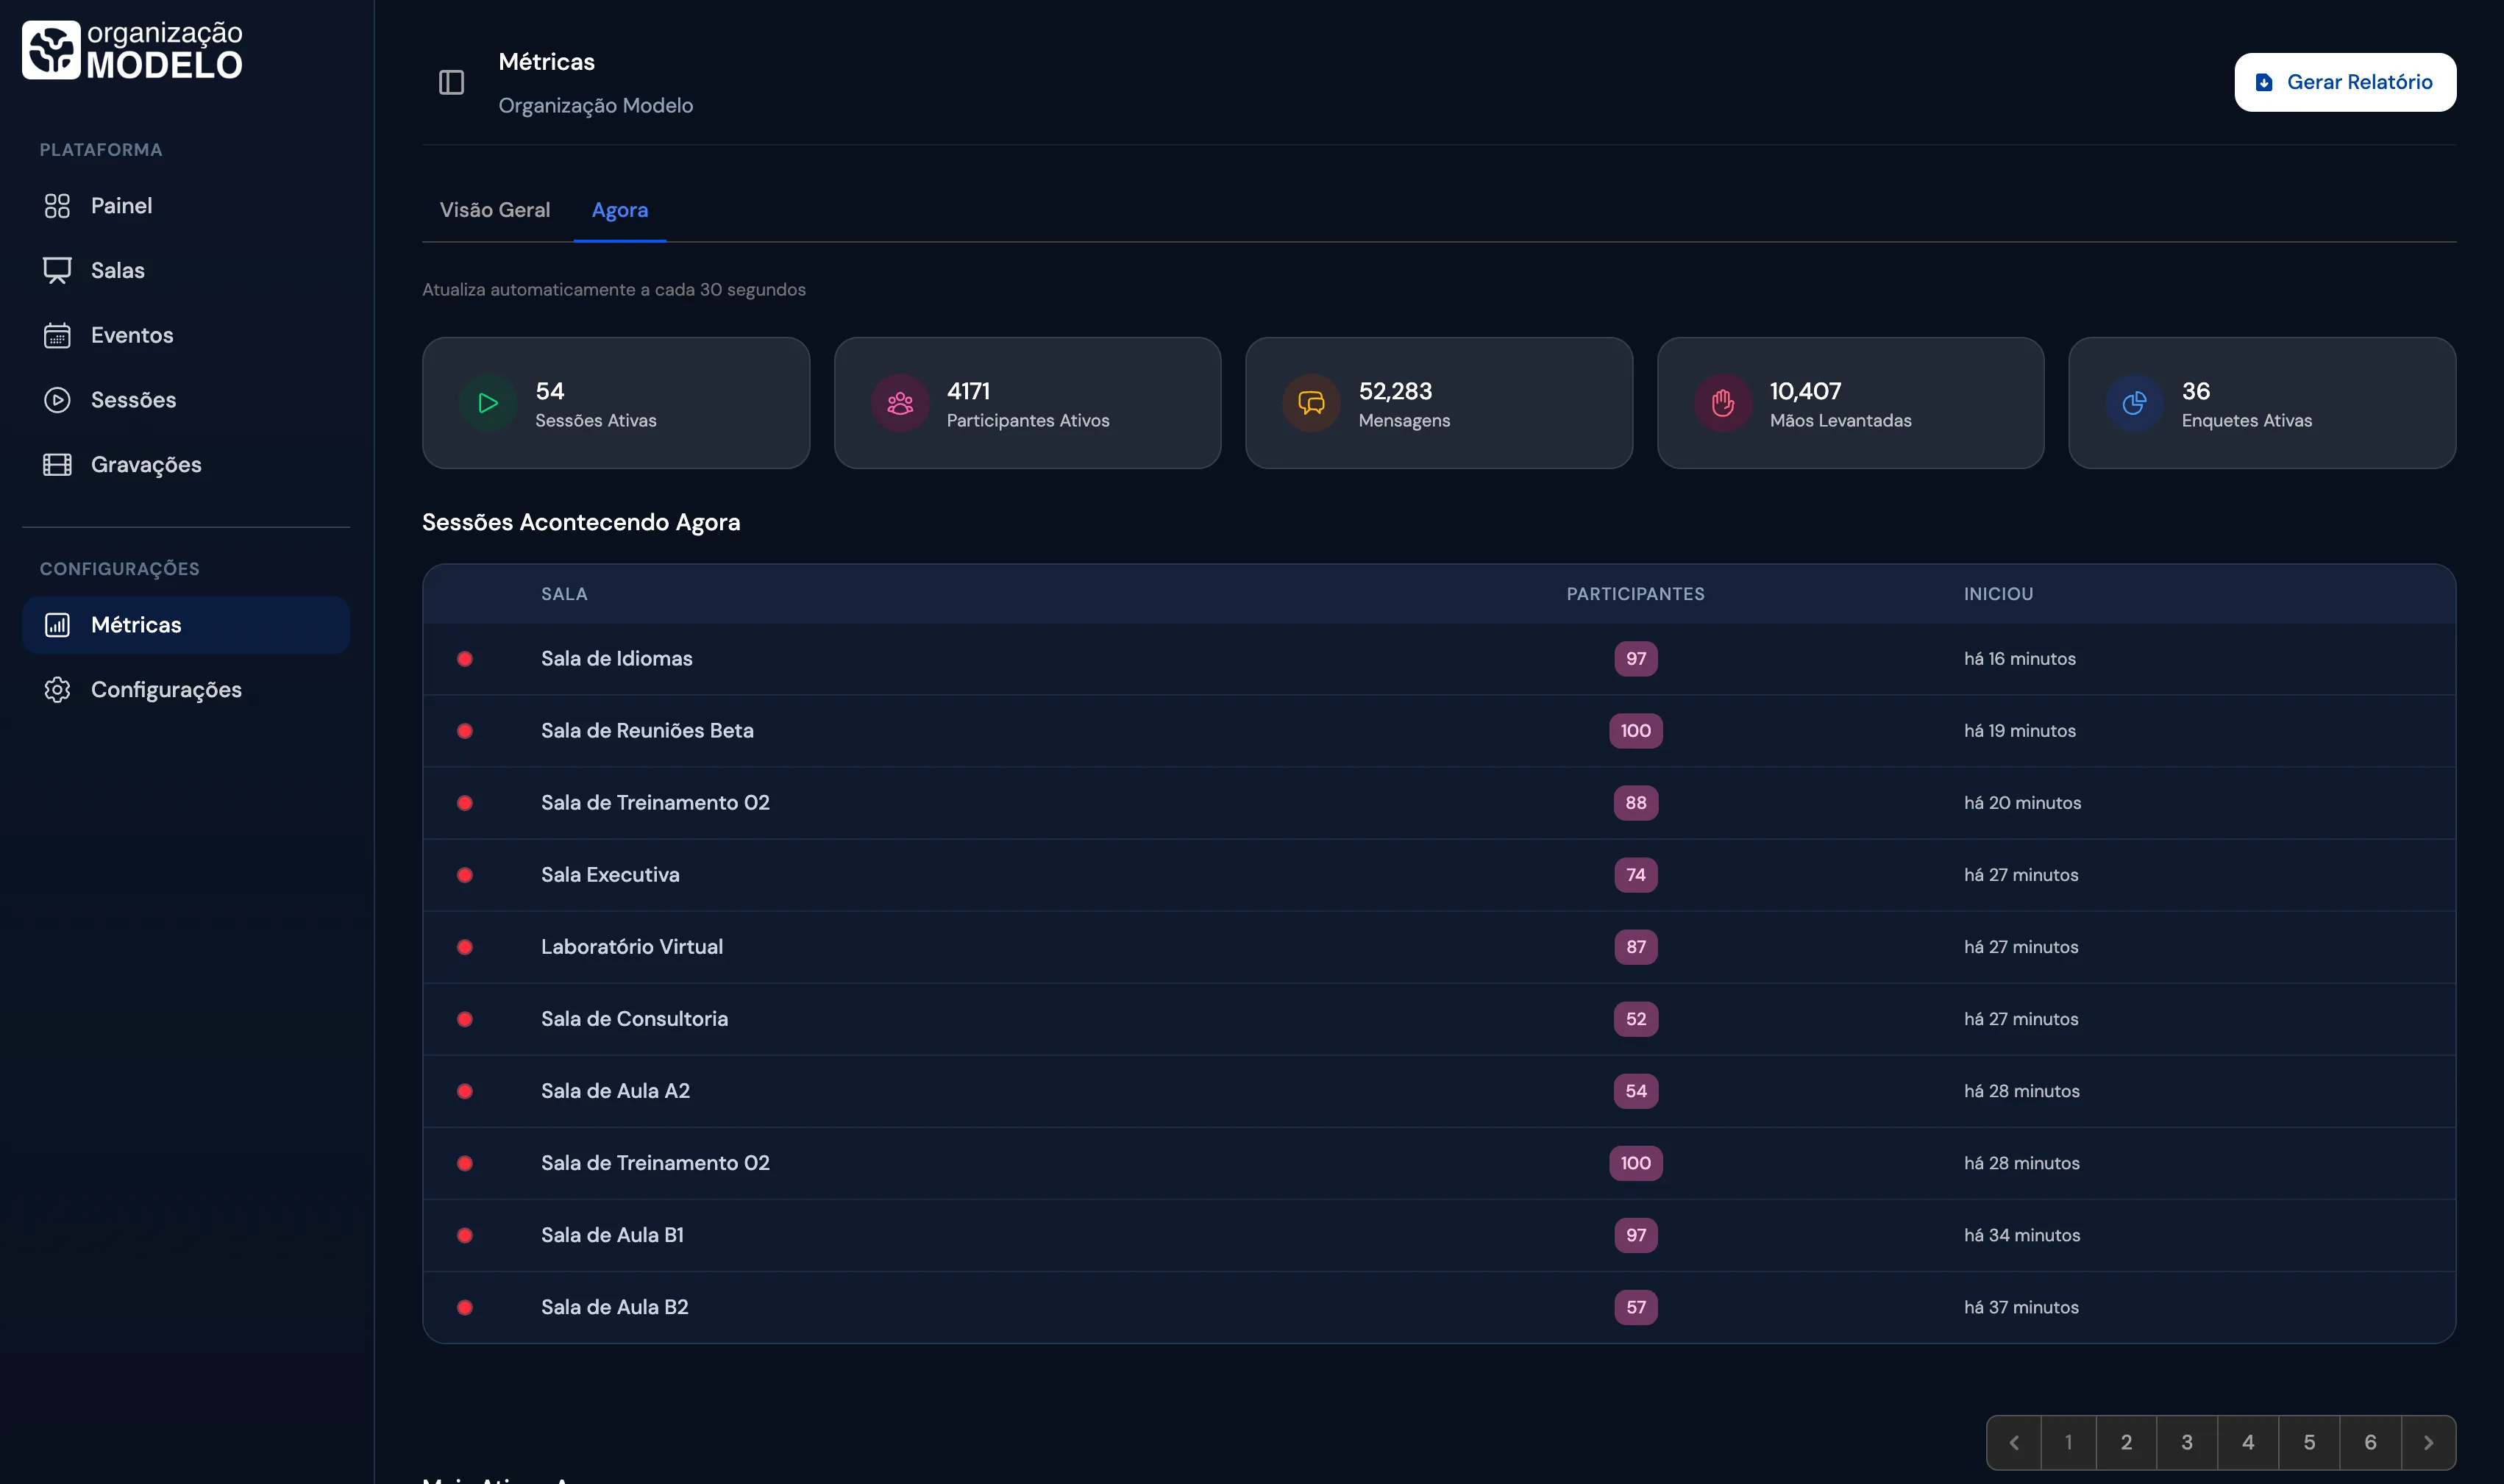The height and width of the screenshot is (1484, 2504).
Task: Open Gravações in the sidebar
Action: point(146,465)
